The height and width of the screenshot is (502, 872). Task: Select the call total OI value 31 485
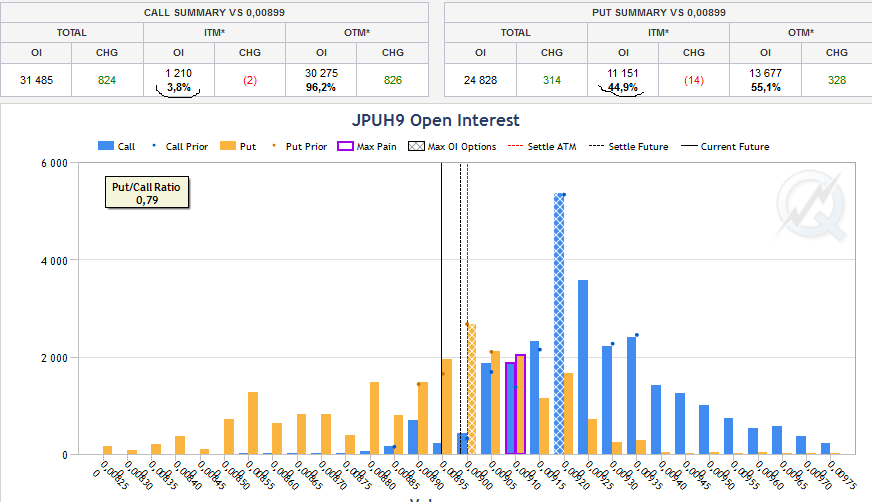[x=36, y=80]
